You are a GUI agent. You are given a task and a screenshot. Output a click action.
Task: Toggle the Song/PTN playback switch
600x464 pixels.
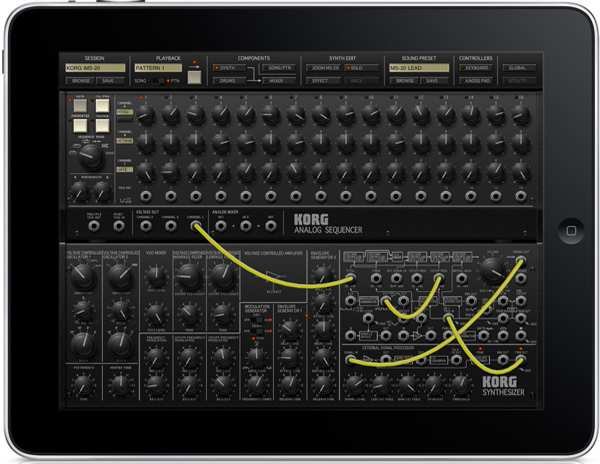[x=158, y=81]
